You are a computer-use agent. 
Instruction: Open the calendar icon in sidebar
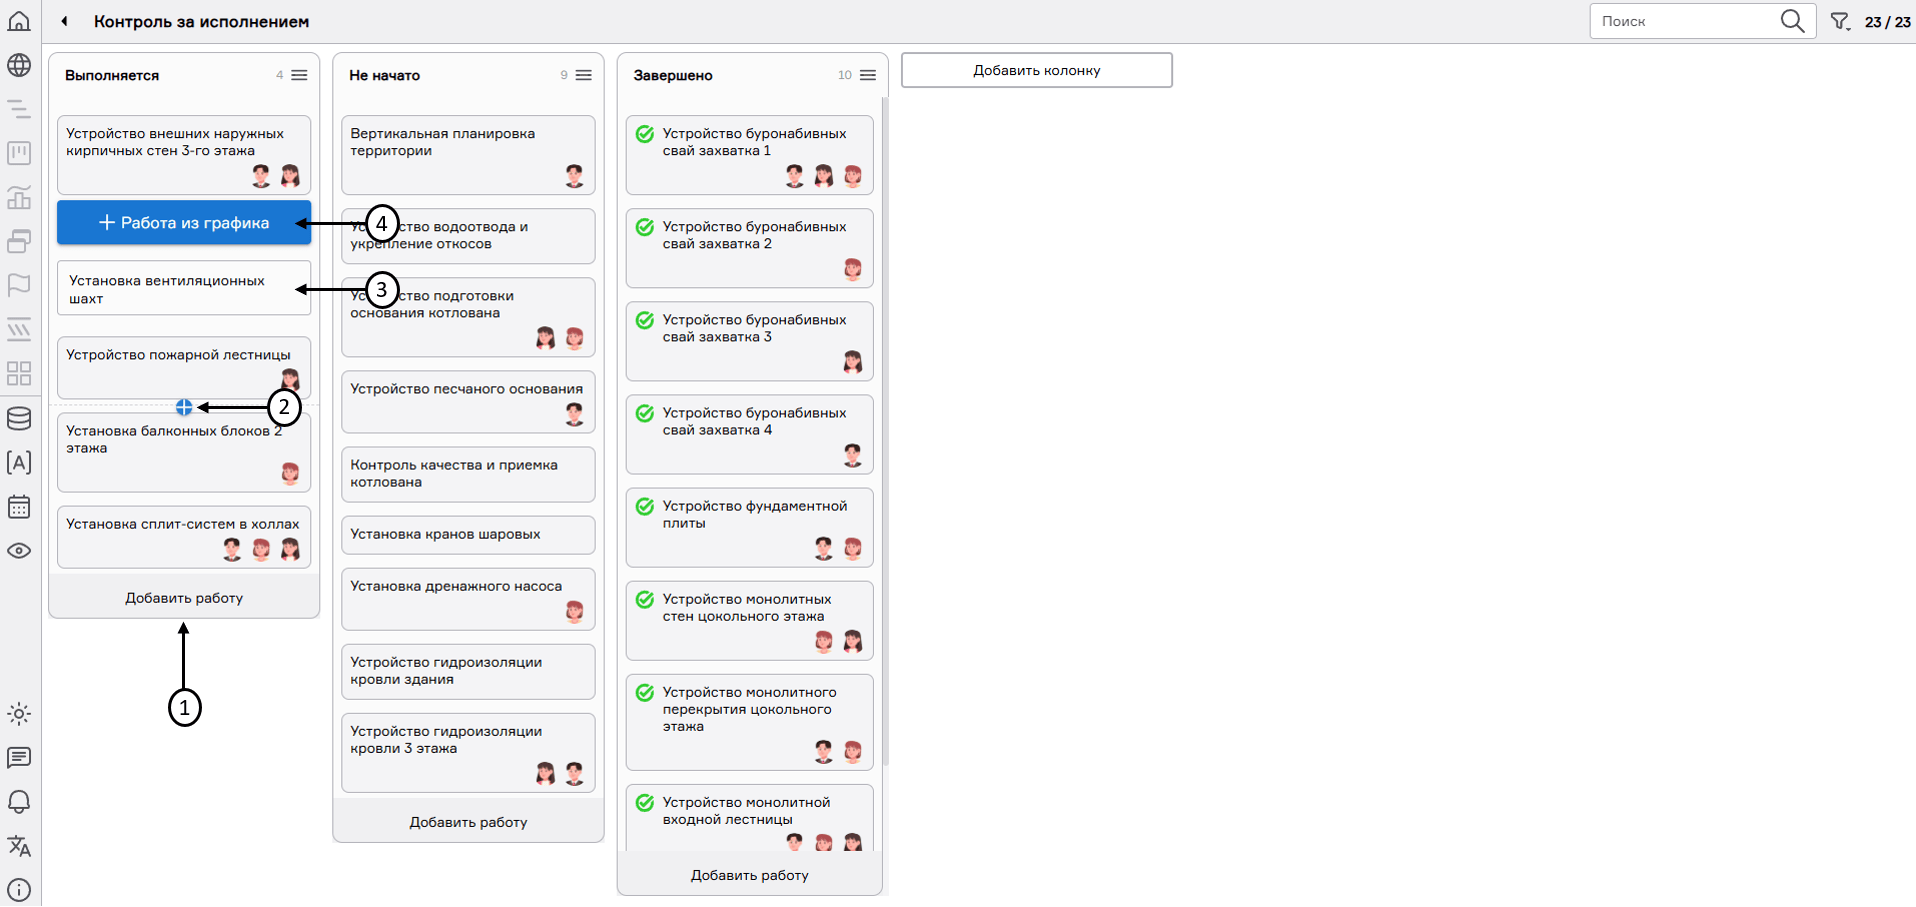pyautogui.click(x=19, y=507)
